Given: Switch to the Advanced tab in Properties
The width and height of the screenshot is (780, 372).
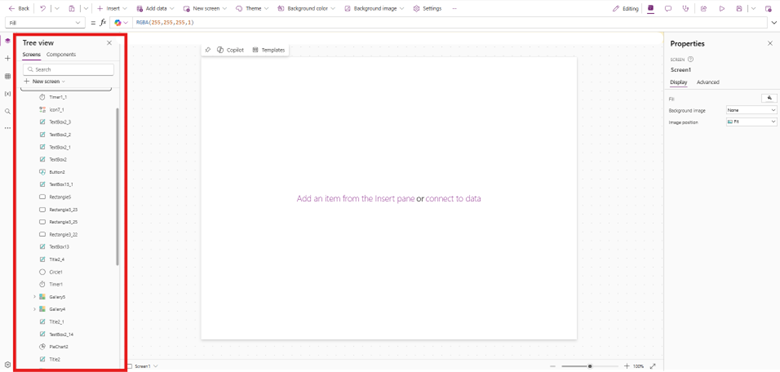Looking at the screenshot, I should tap(708, 82).
